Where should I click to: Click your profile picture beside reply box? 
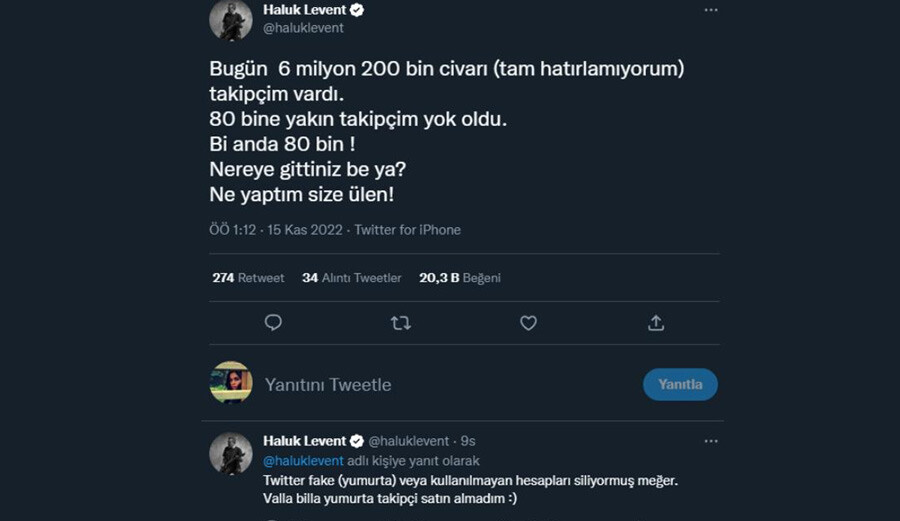(x=230, y=383)
